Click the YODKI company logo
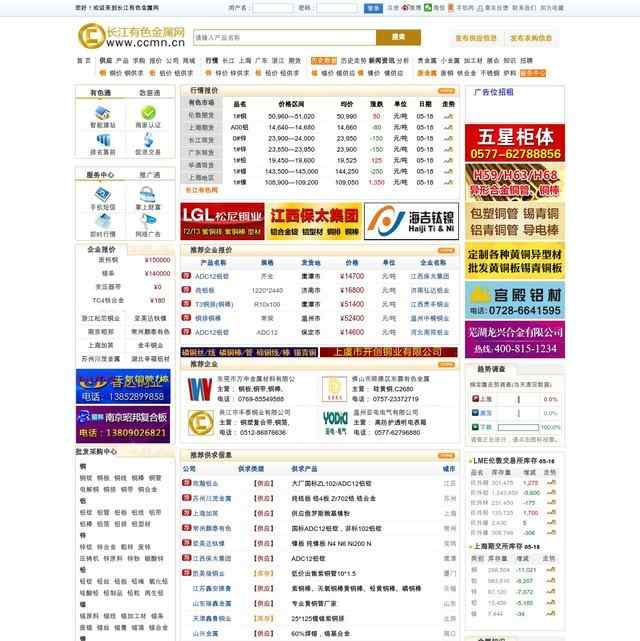 click(335, 423)
